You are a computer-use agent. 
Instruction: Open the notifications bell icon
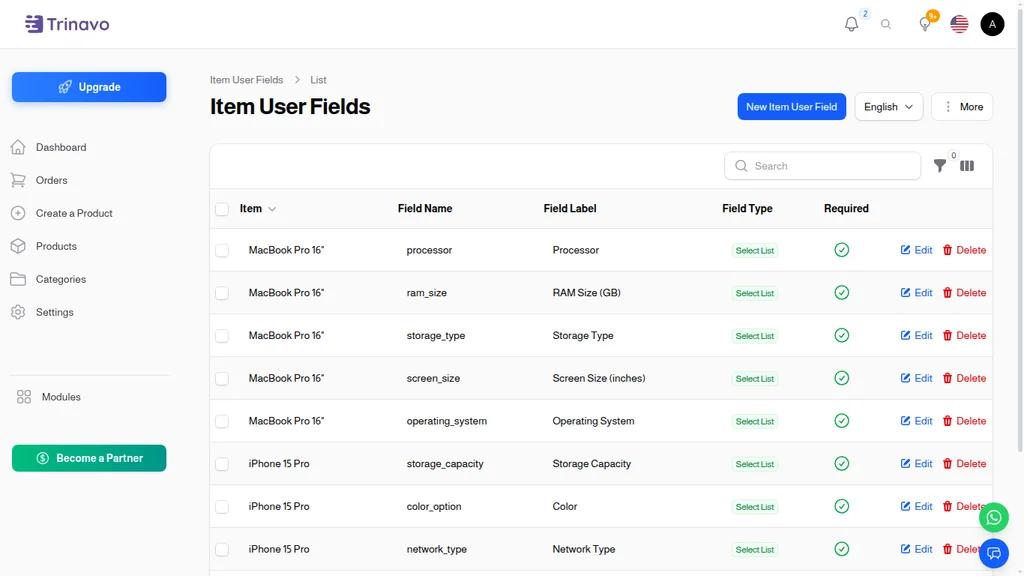click(x=851, y=24)
